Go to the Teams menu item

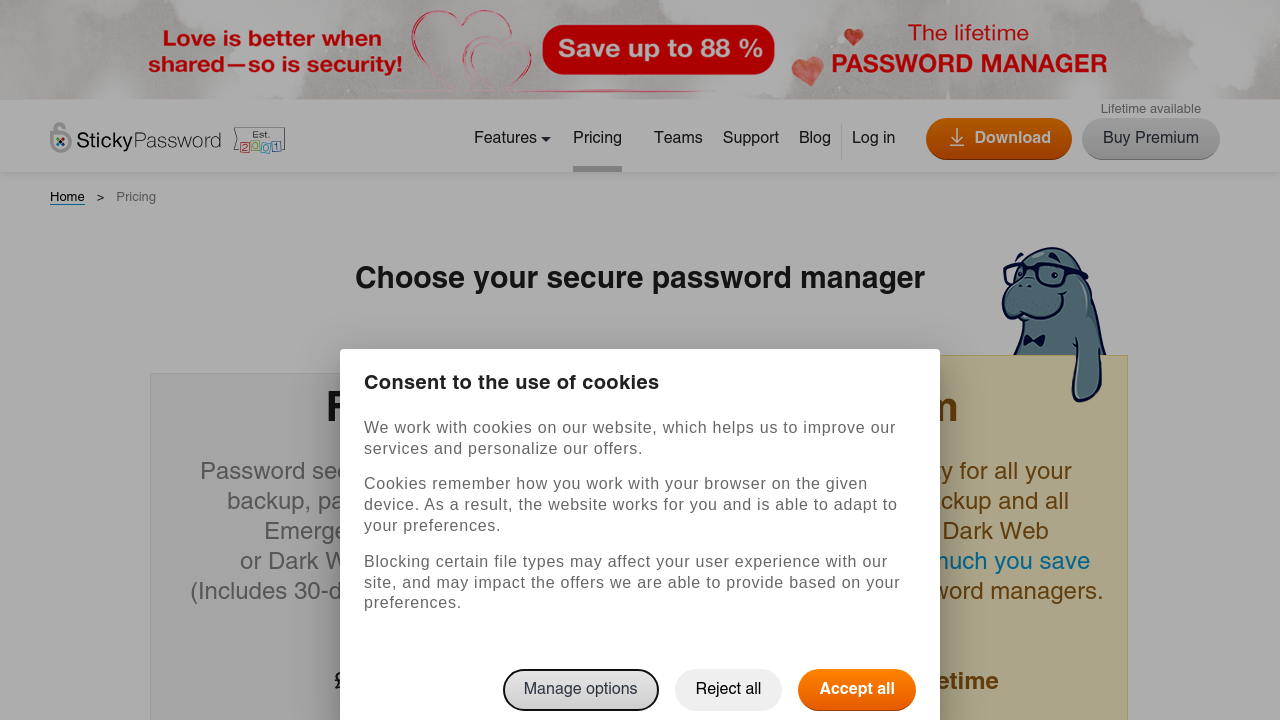pyautogui.click(x=678, y=138)
